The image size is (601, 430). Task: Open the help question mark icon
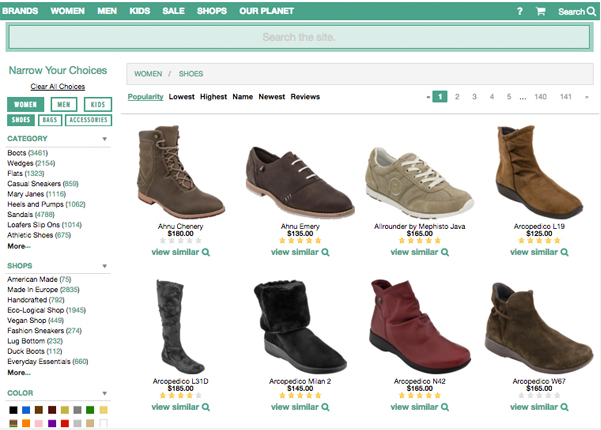coord(519,11)
